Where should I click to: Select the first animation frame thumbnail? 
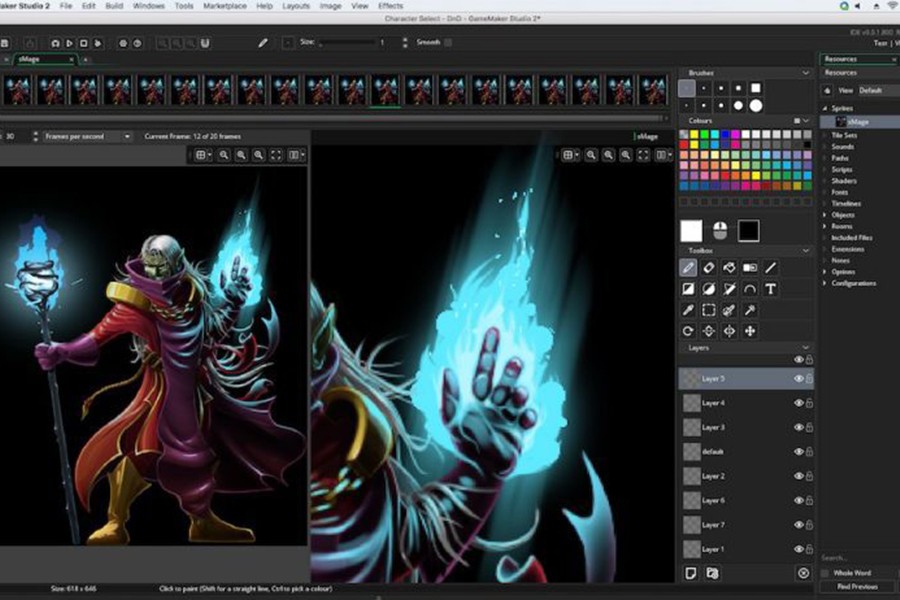pyautogui.click(x=18, y=90)
